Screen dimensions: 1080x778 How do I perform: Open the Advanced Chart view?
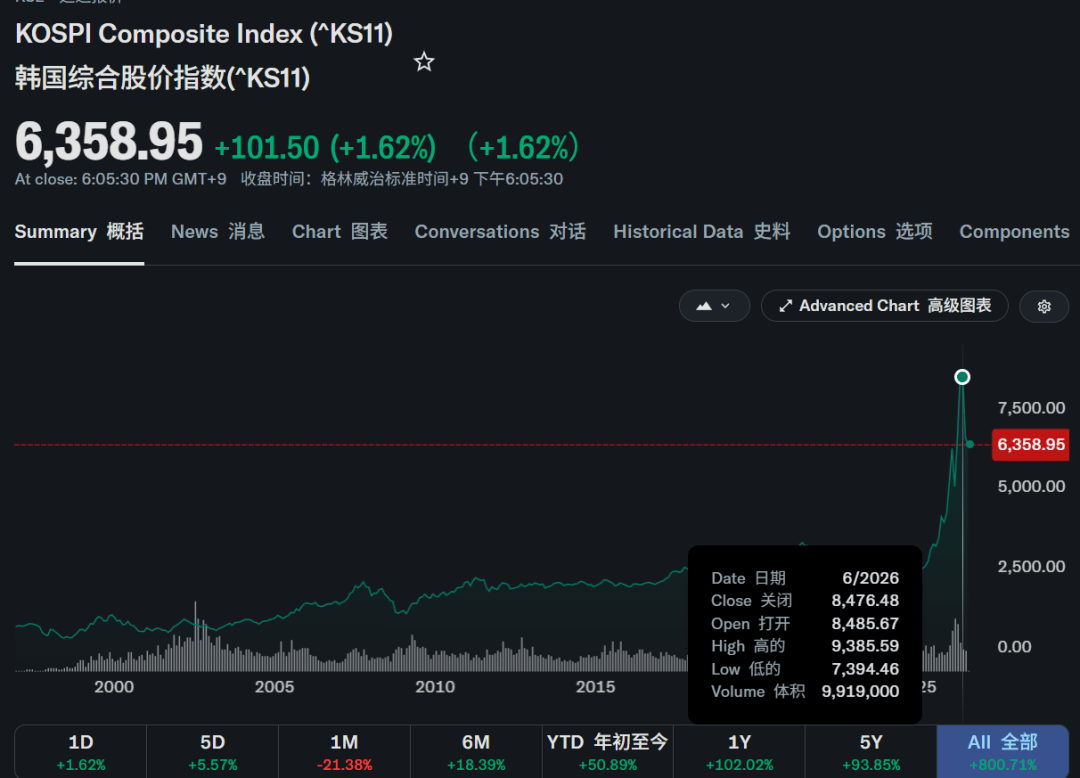click(884, 306)
